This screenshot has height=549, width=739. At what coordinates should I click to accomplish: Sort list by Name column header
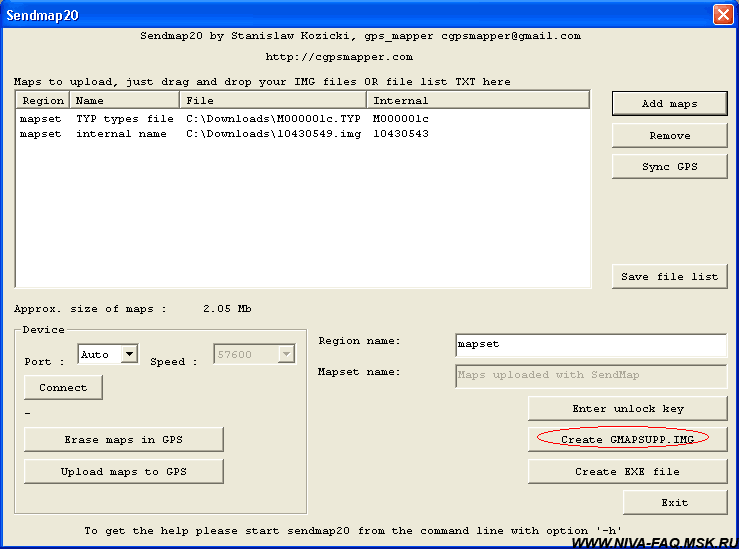pos(125,100)
